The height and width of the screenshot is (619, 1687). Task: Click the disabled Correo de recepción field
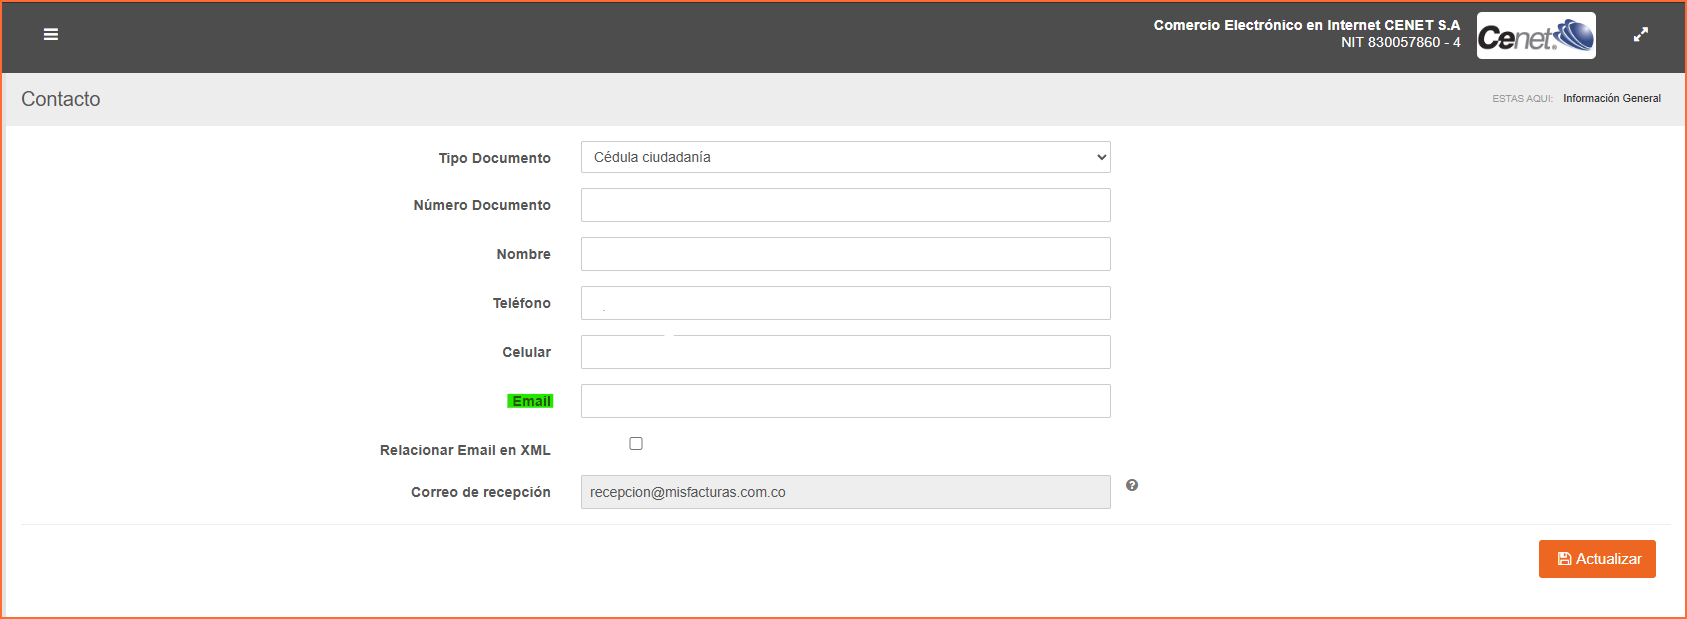click(x=845, y=492)
